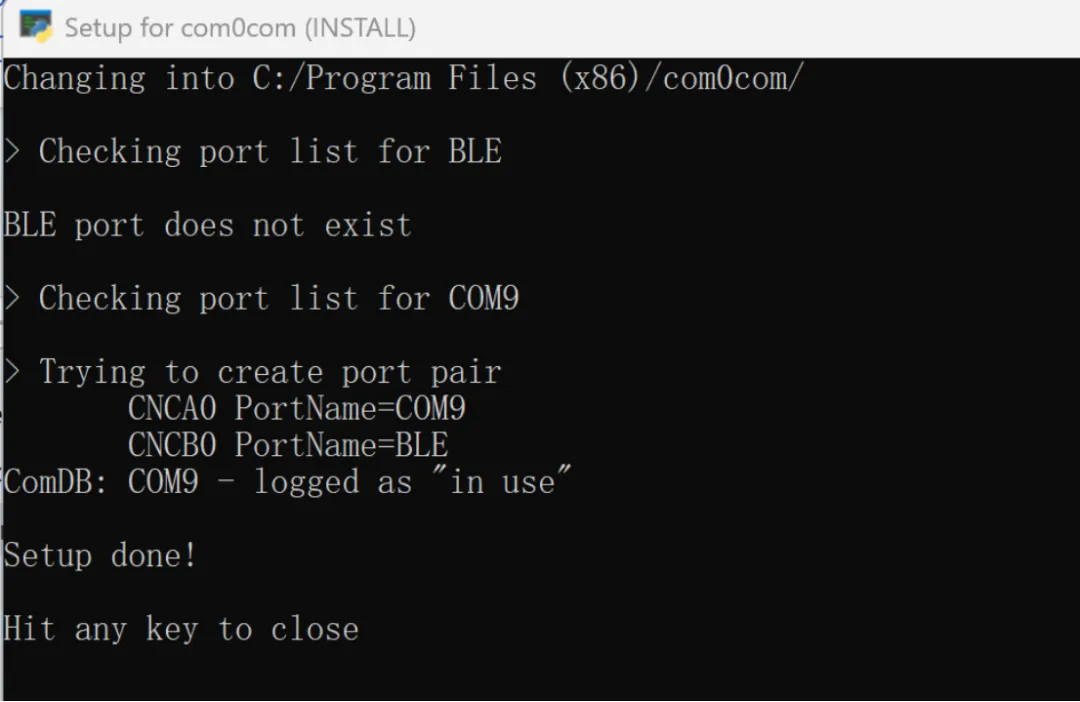Click the 'logged as' words in the ComDB line
The height and width of the screenshot is (702, 1080).
[x=333, y=482]
